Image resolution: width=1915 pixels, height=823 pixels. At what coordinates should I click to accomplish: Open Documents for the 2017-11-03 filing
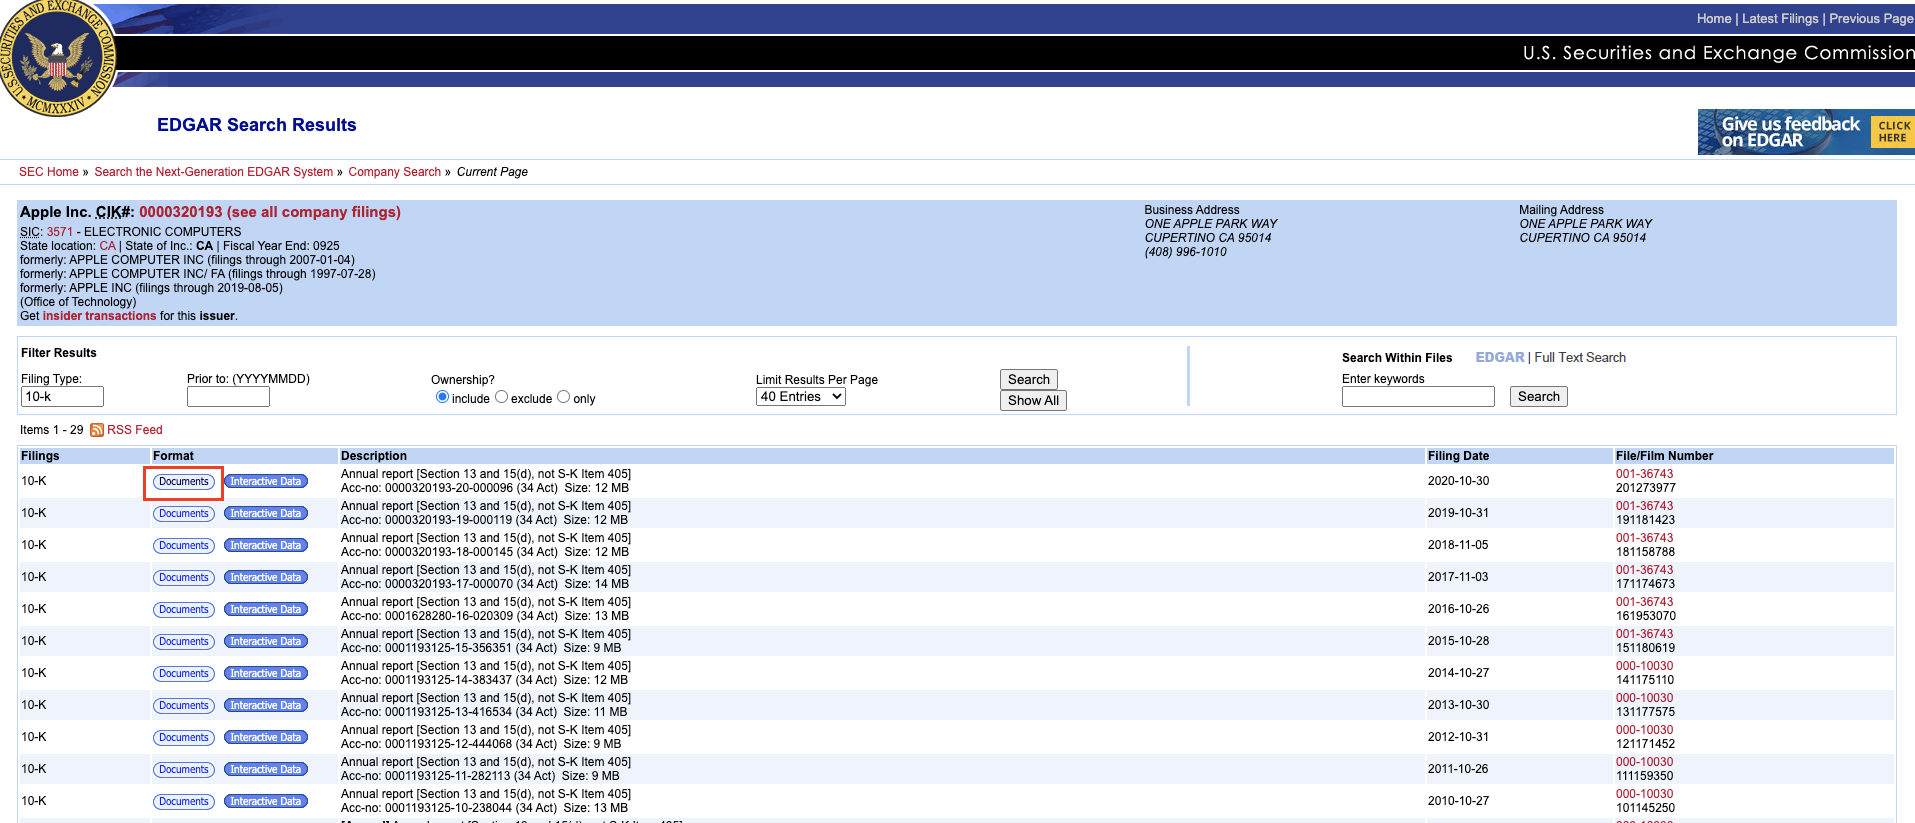(184, 578)
